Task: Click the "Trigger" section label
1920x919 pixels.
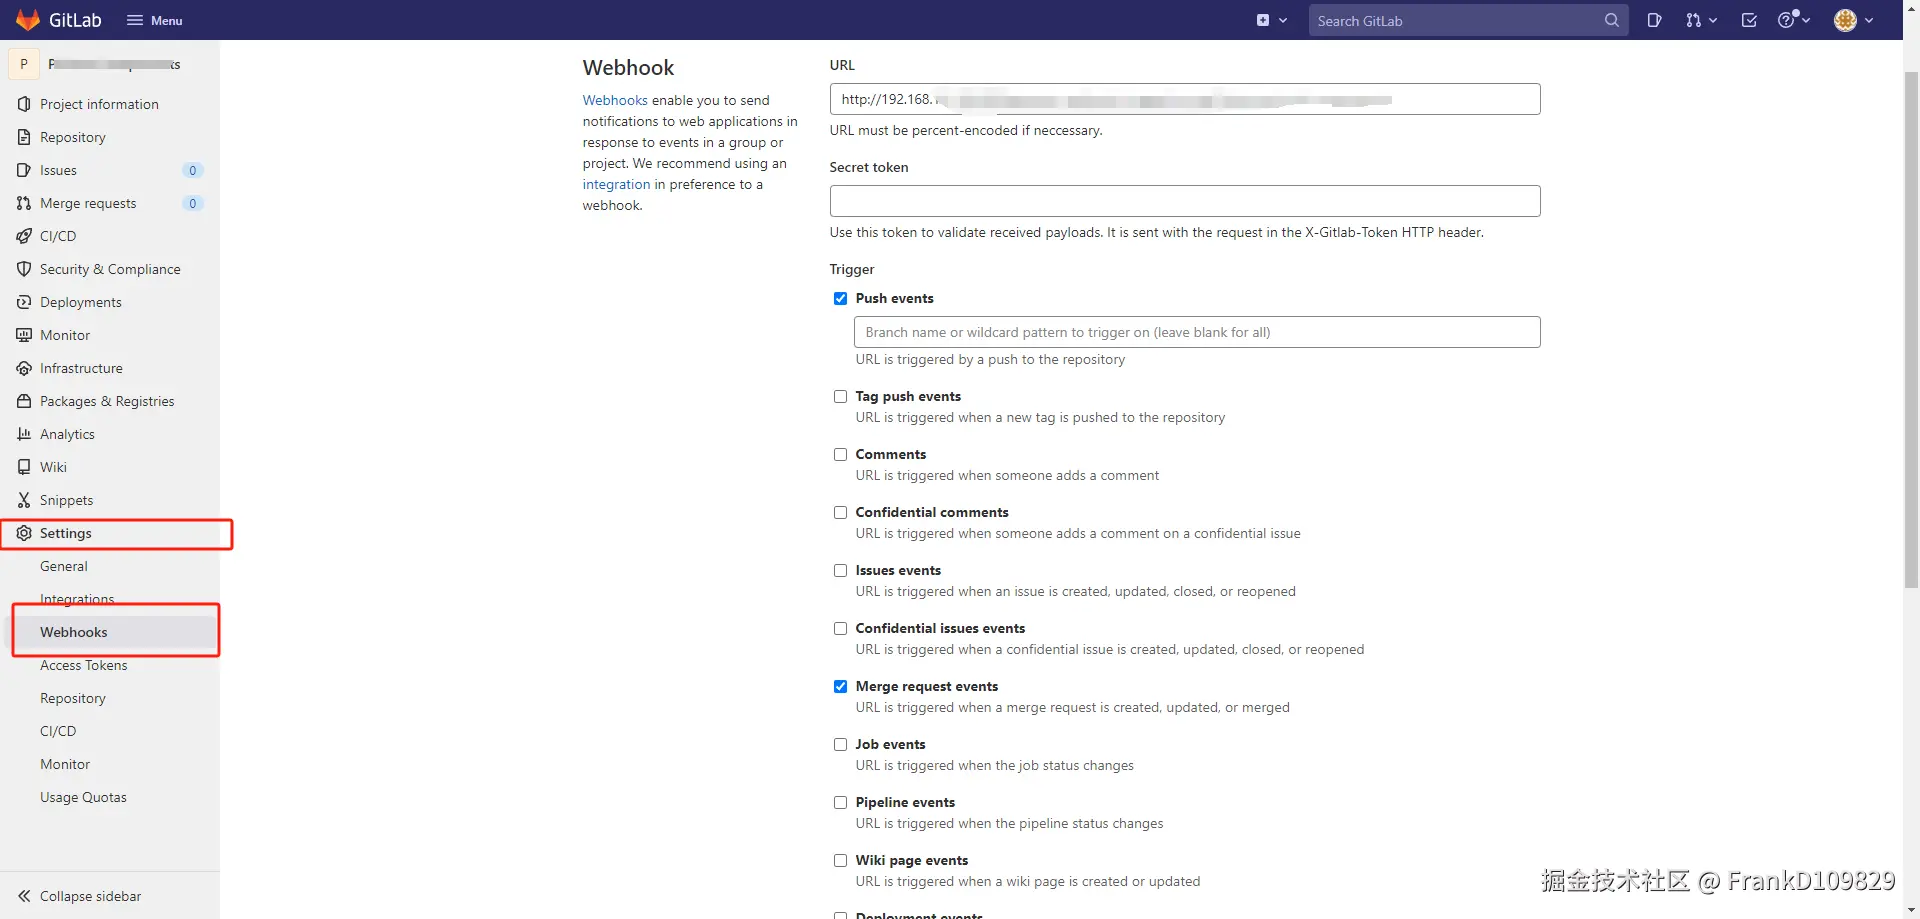Action: click(852, 269)
